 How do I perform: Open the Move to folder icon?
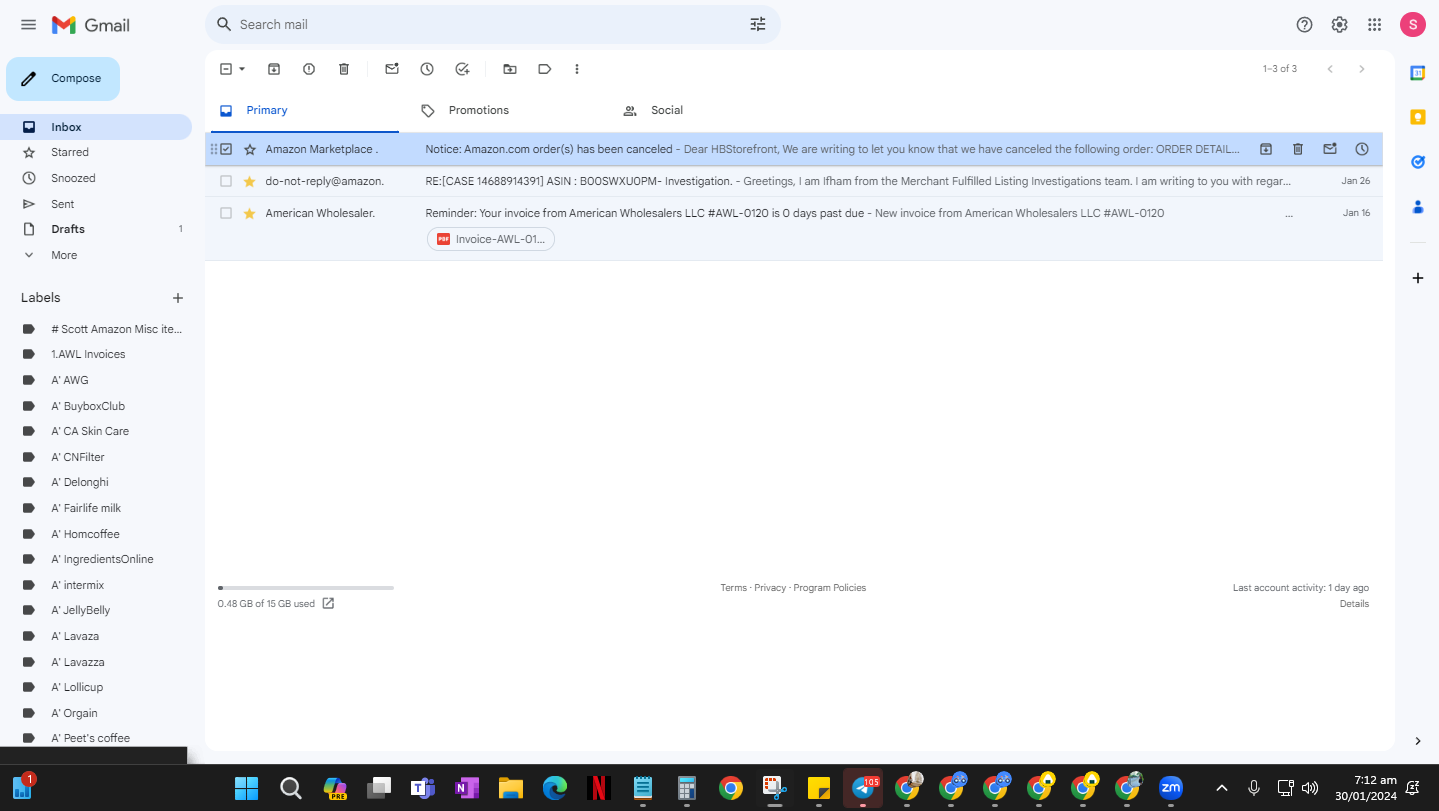(510, 69)
